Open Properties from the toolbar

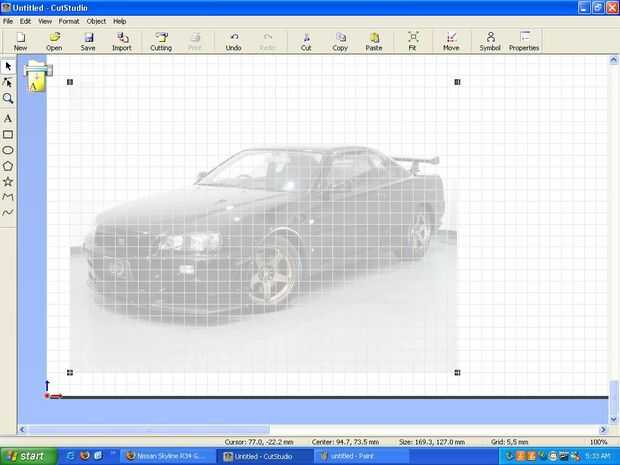[524, 41]
